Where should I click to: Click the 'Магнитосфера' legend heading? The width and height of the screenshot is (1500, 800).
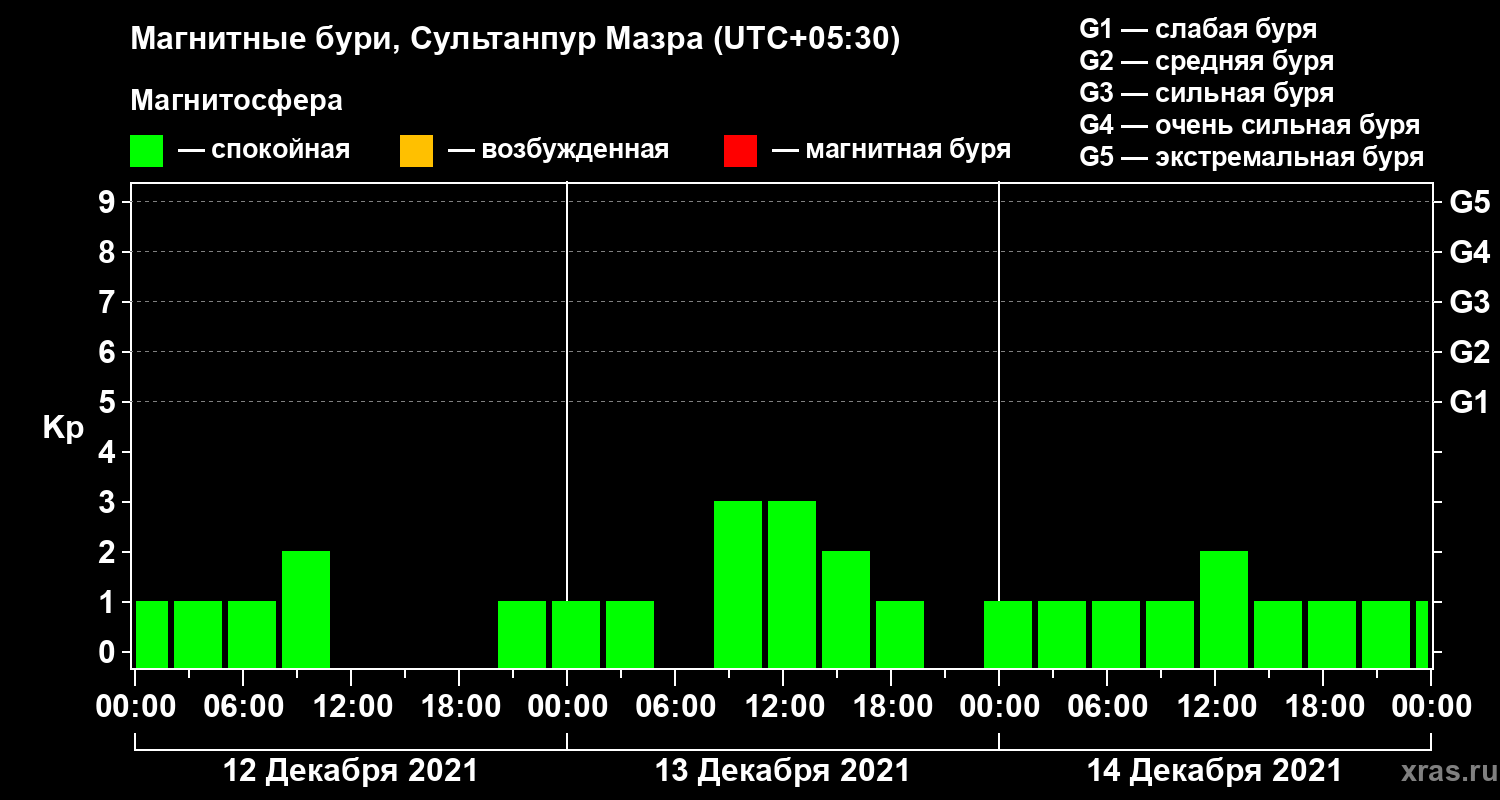click(236, 101)
